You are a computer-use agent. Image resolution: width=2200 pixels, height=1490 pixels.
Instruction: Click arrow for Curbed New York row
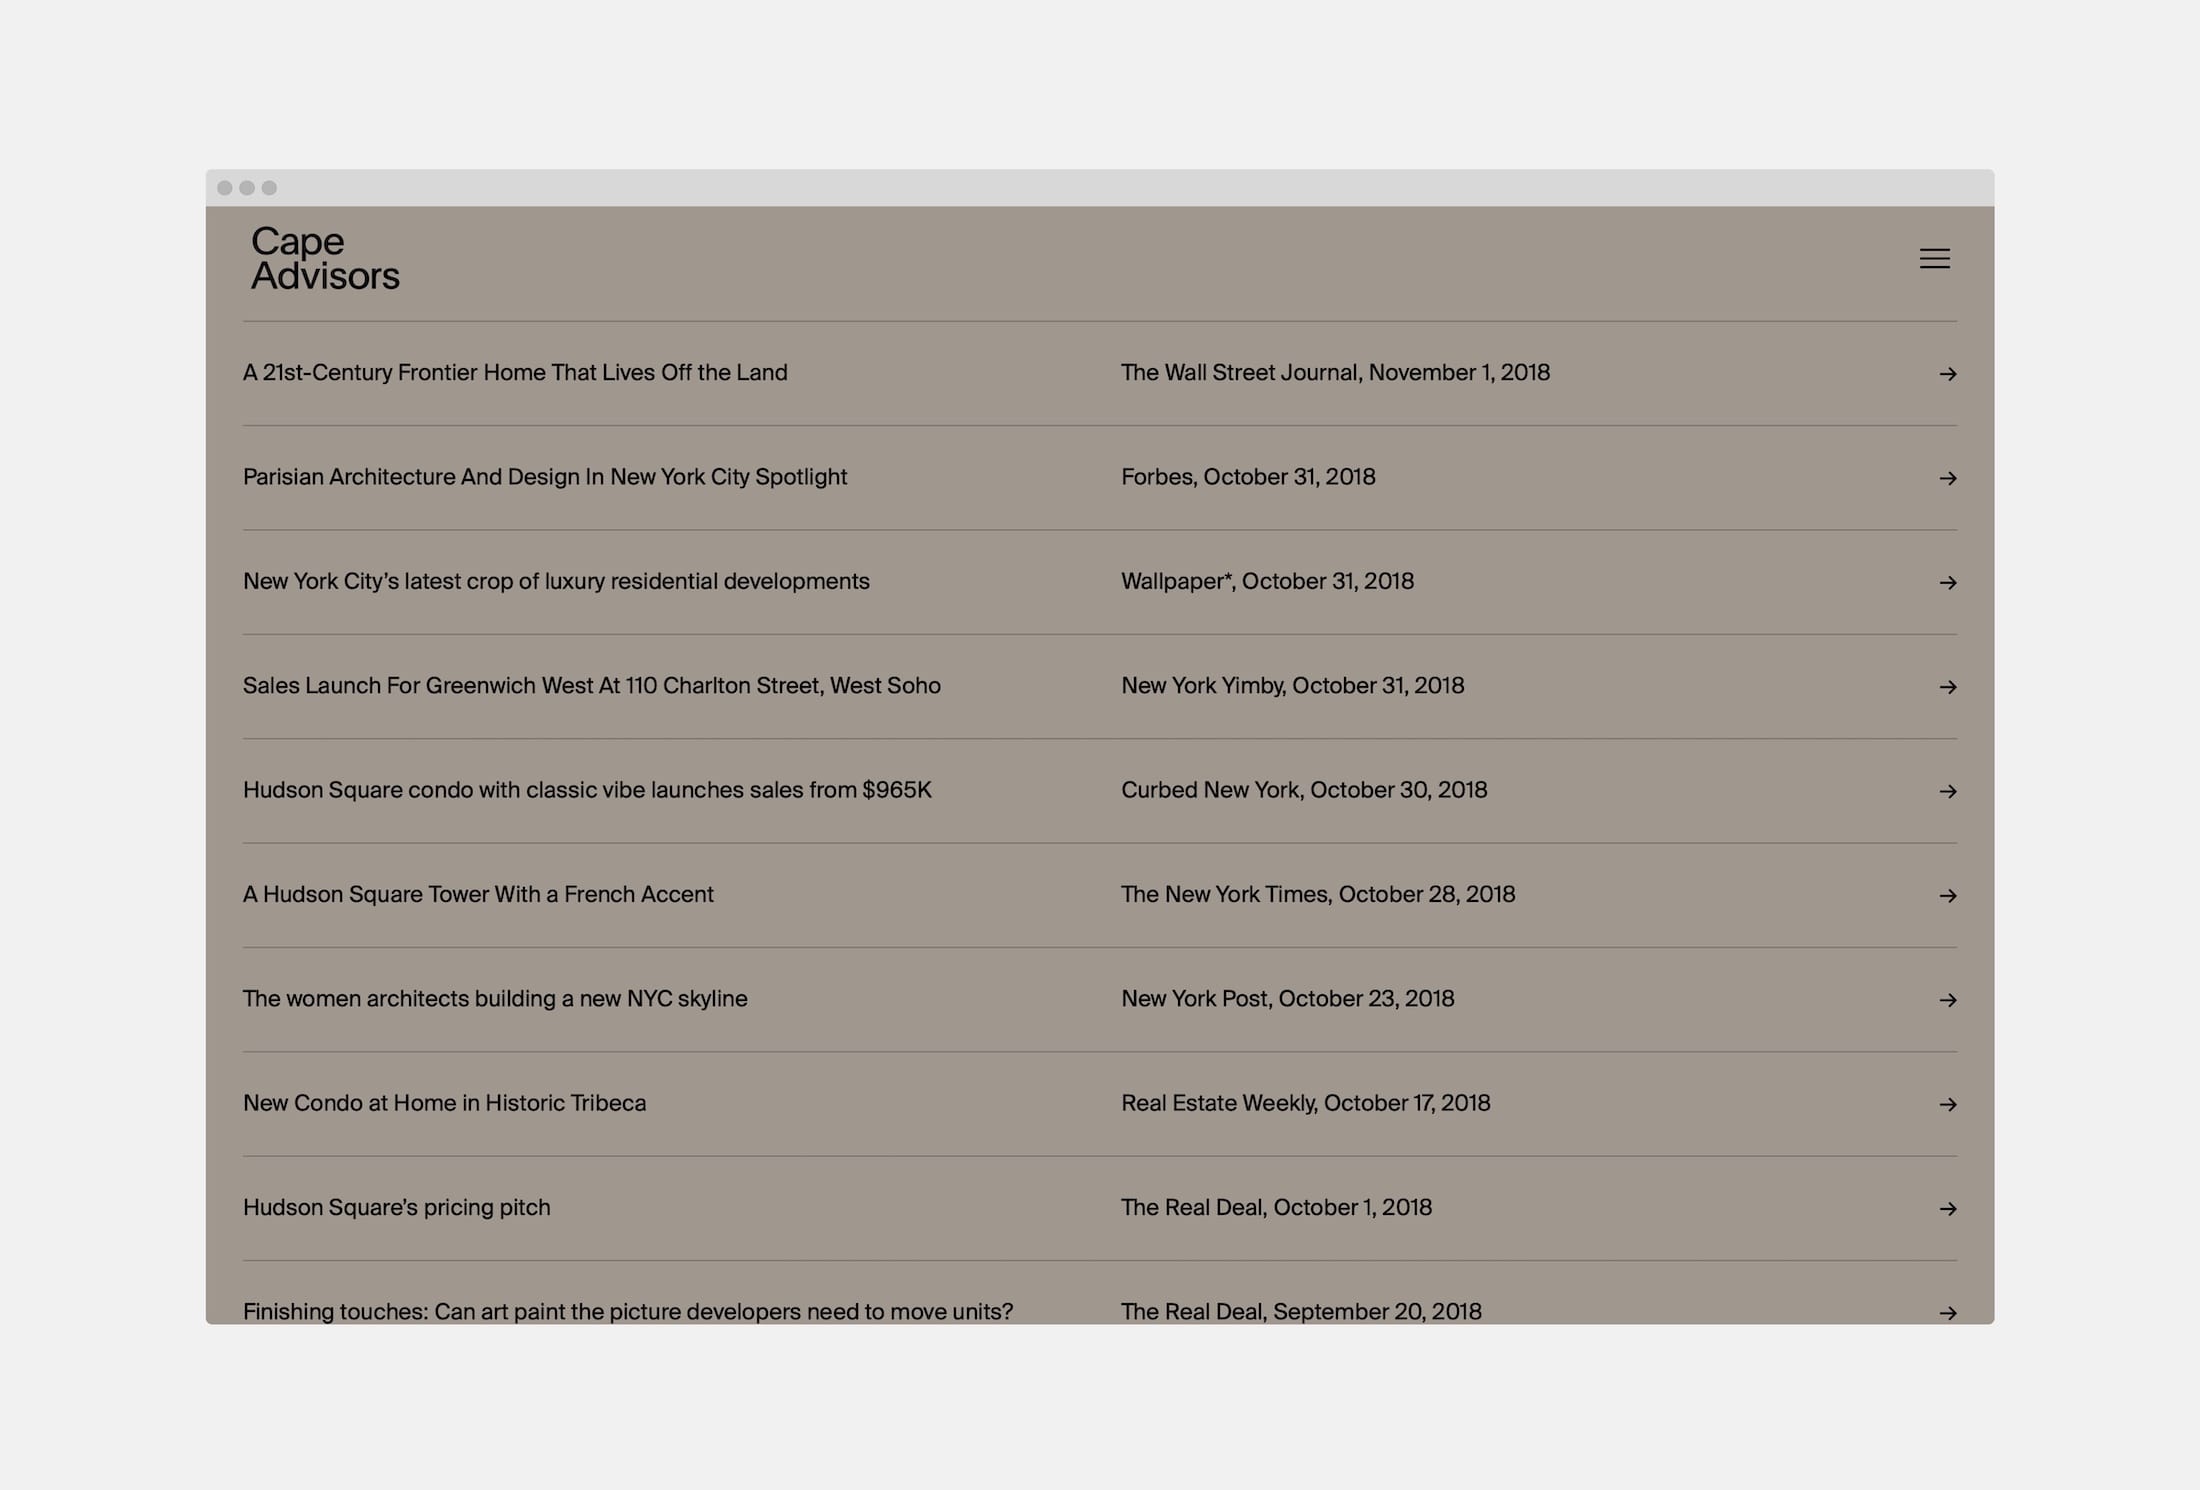(x=1947, y=791)
